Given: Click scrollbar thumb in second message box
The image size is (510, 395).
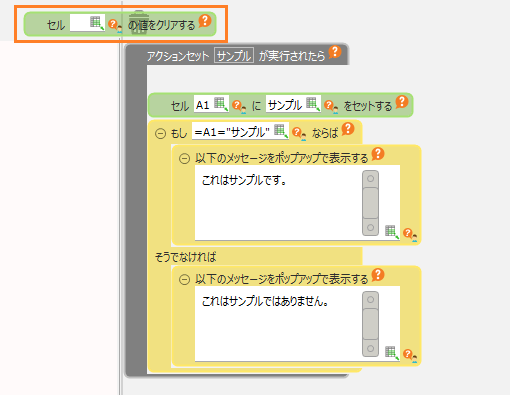Looking at the screenshot, I should [370, 324].
